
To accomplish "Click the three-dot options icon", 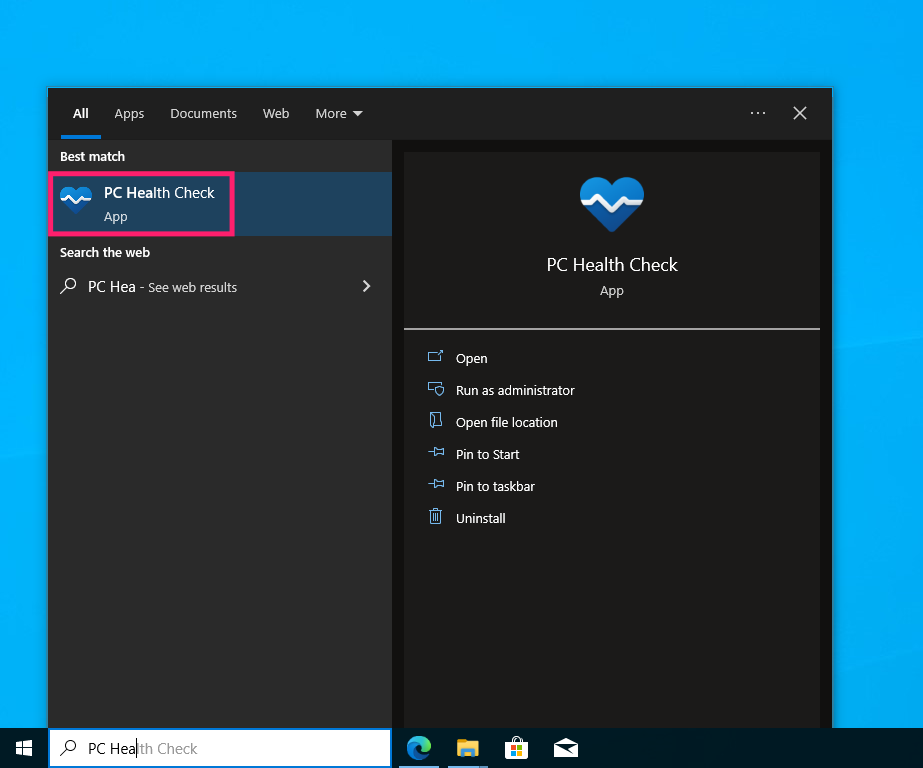I will click(x=758, y=113).
